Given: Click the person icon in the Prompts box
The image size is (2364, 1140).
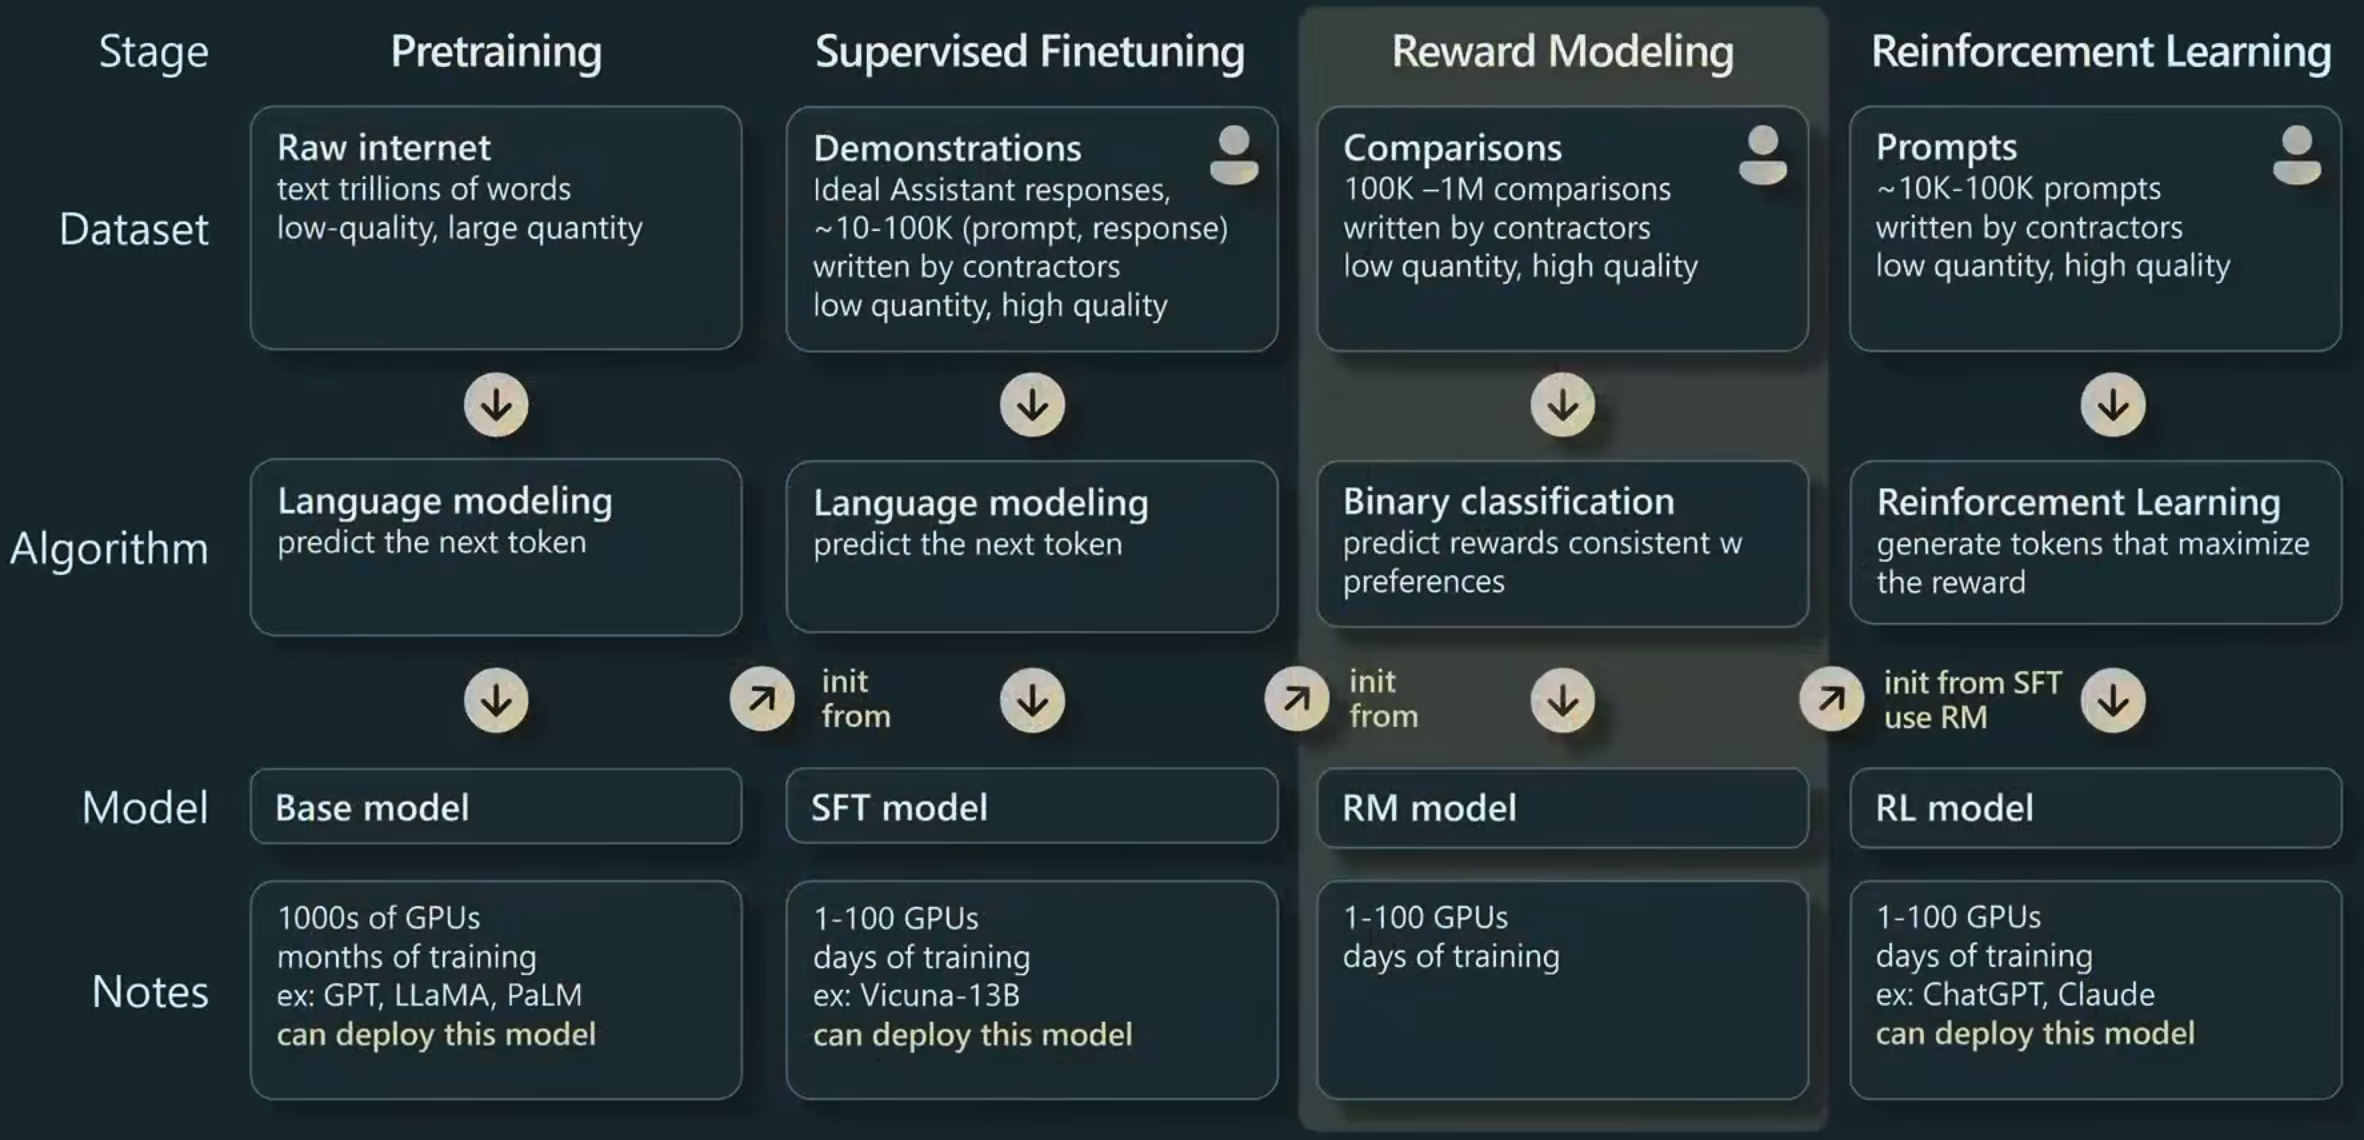Looking at the screenshot, I should pyautogui.click(x=2297, y=155).
